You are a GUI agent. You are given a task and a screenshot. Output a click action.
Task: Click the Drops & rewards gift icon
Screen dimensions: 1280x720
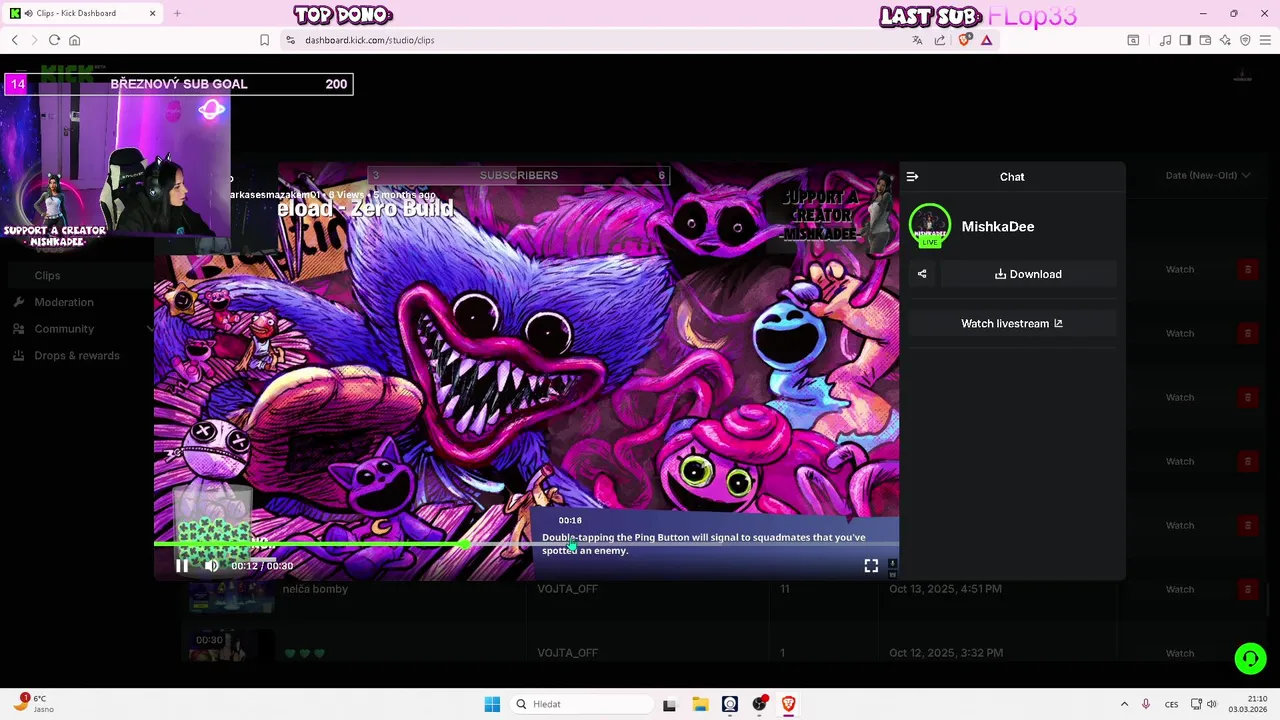[x=19, y=356]
